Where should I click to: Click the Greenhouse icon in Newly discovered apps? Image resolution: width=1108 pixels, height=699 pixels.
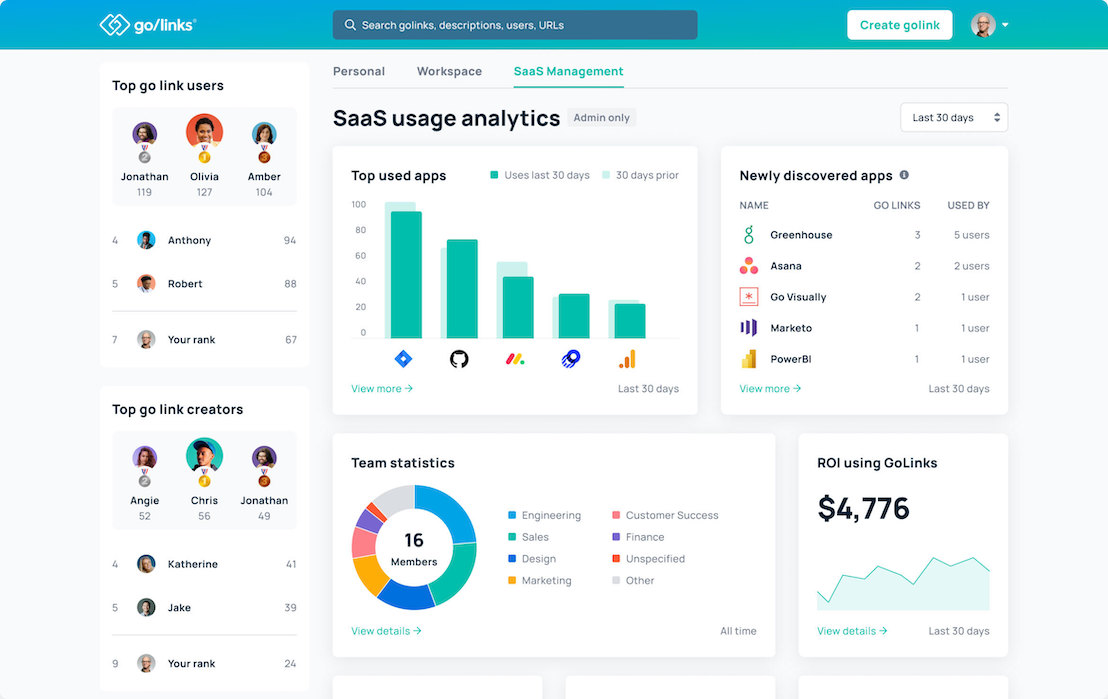click(x=747, y=234)
